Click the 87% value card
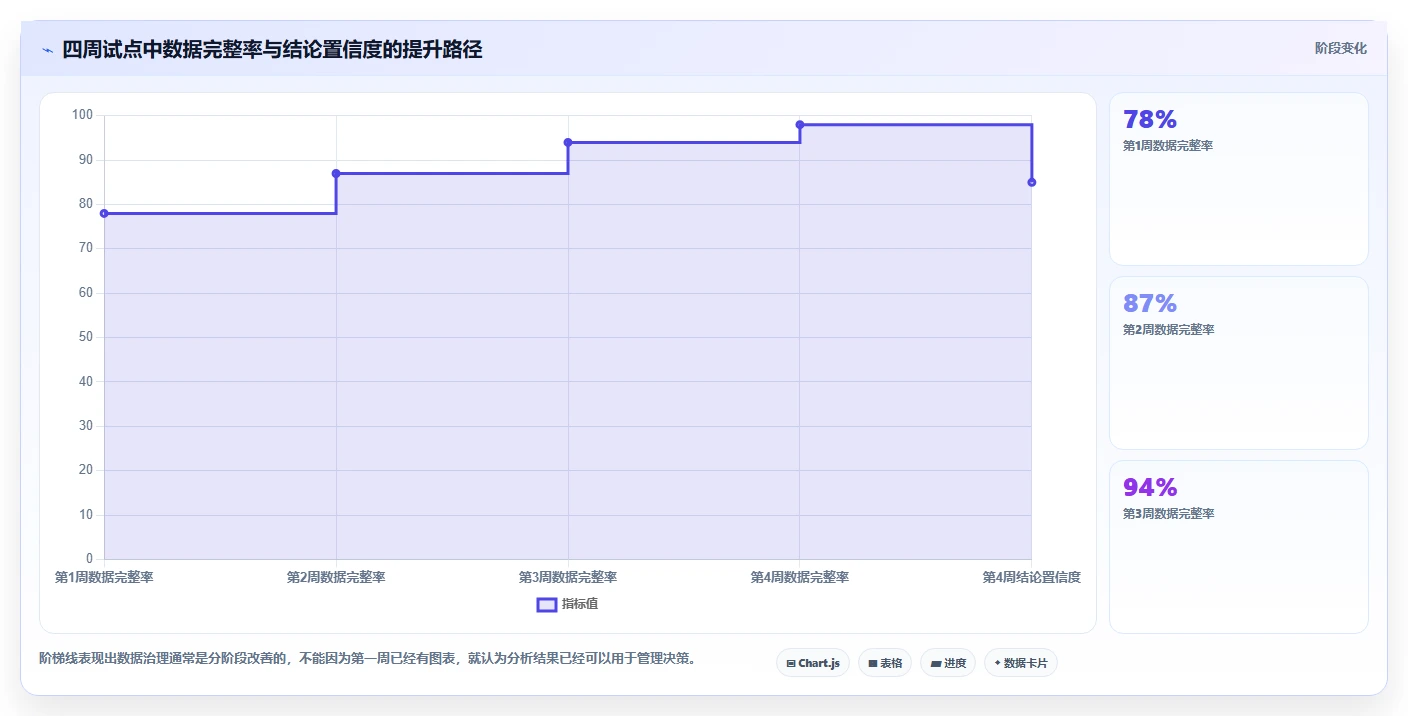1408x716 pixels. tap(1238, 363)
